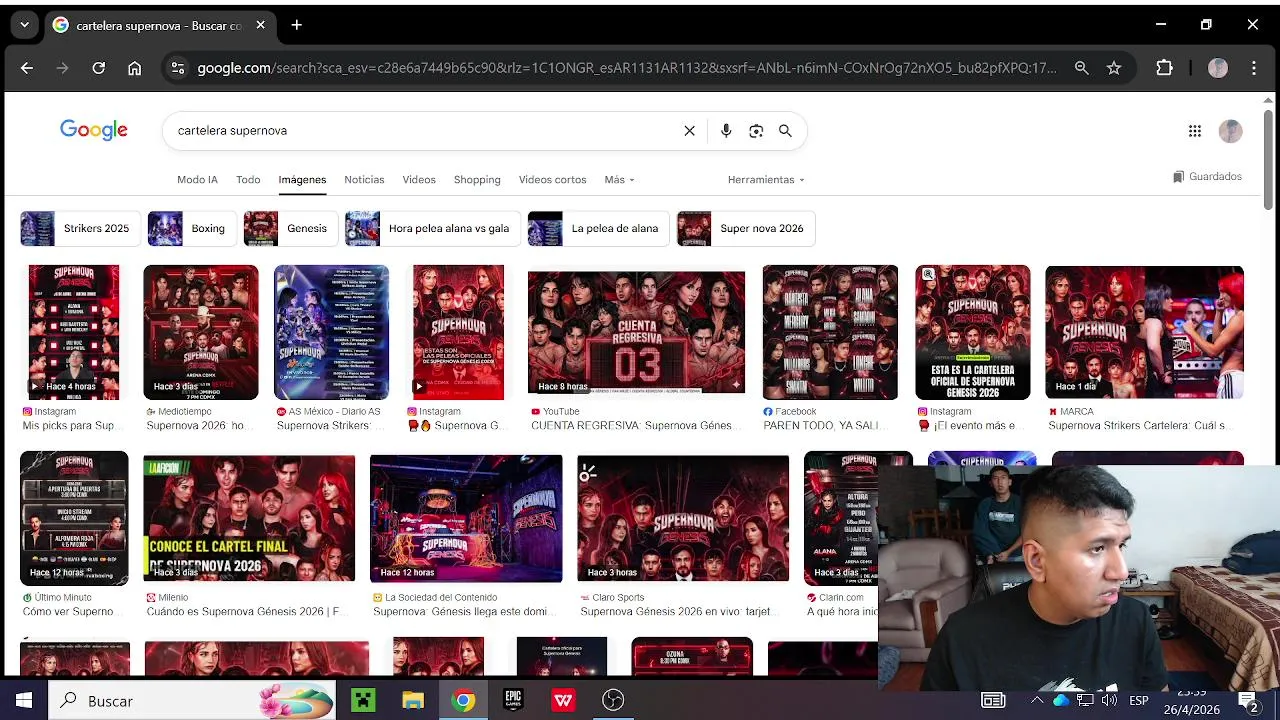
Task: Open the browser home page icon
Action: [134, 68]
